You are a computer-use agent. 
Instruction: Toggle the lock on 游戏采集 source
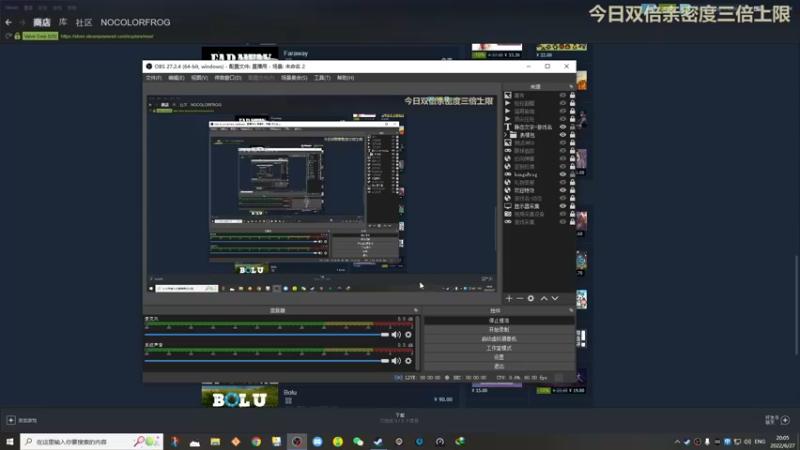pyautogui.click(x=572, y=222)
